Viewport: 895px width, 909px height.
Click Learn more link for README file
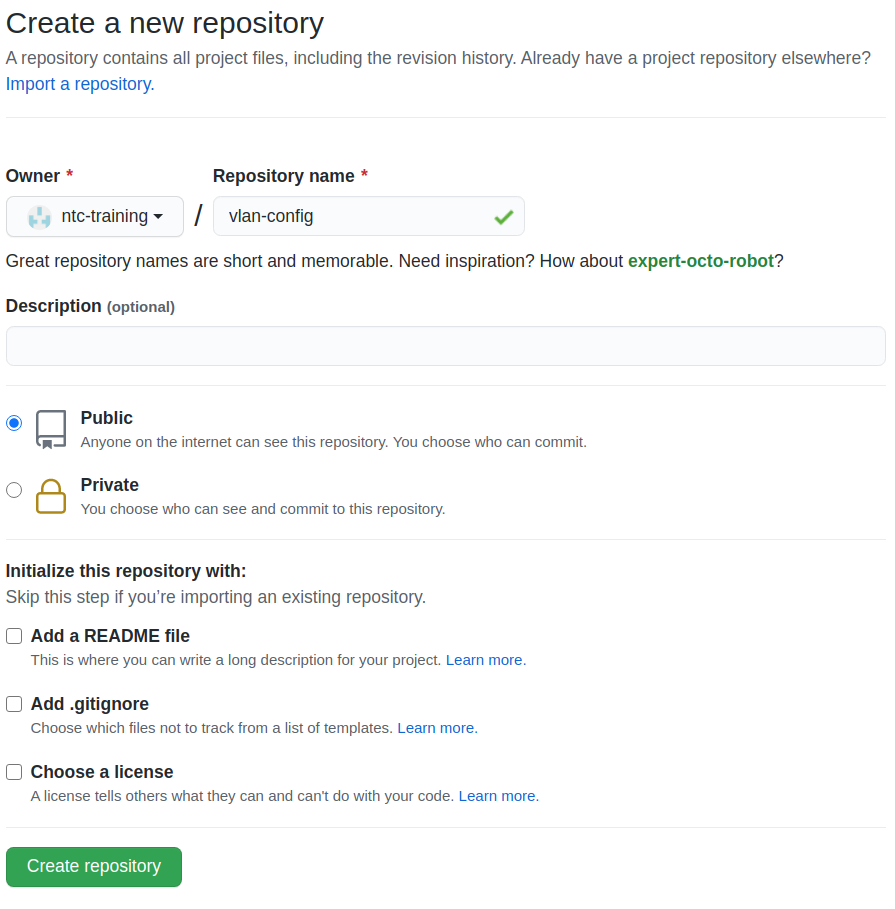tap(485, 660)
